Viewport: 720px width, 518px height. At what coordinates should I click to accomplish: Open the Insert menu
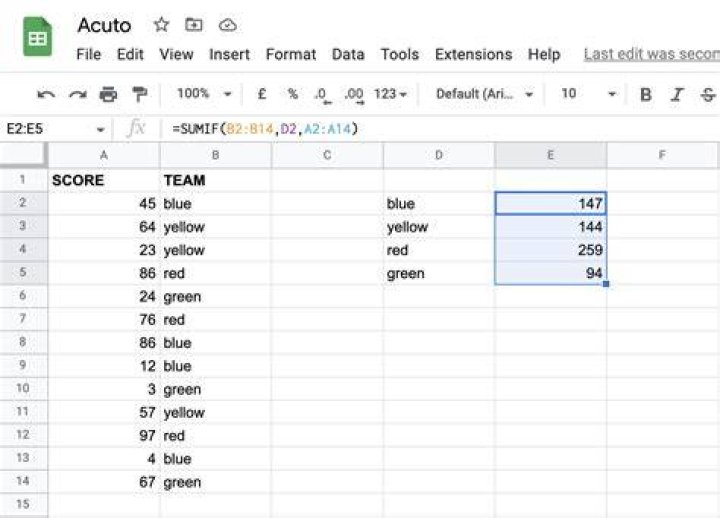point(229,55)
